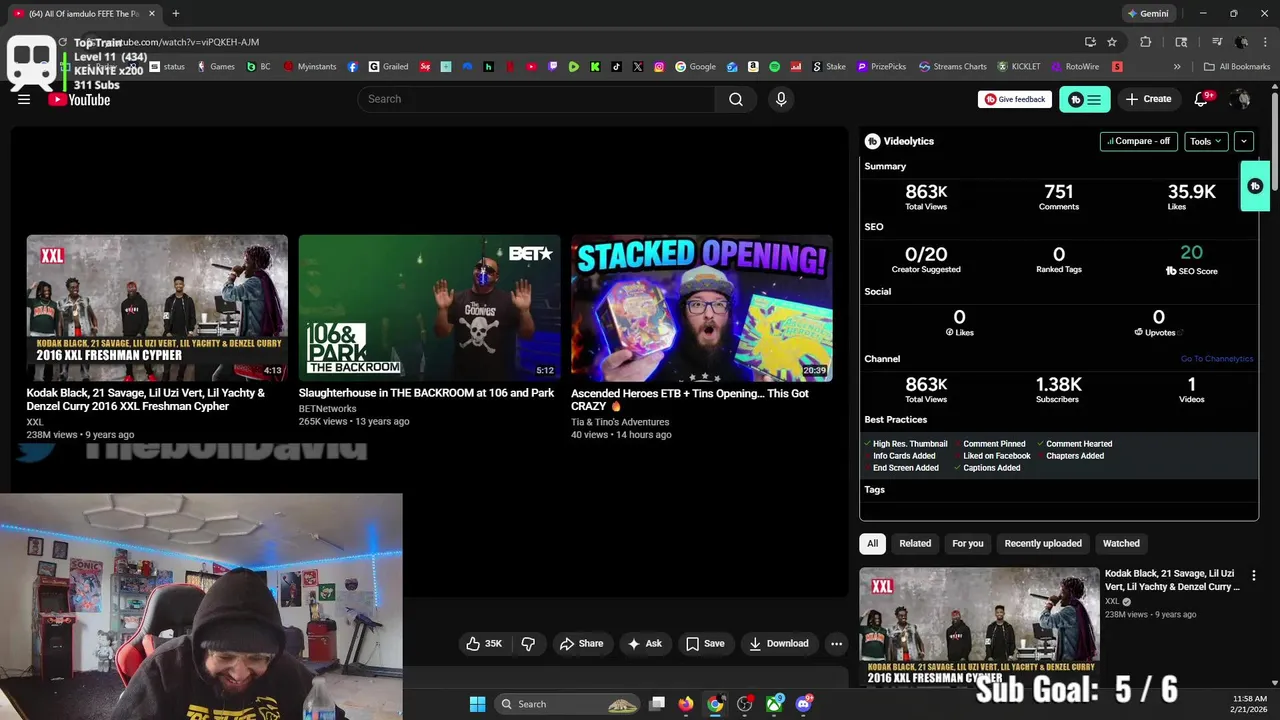
Task: Open RotoWire bookmark
Action: pyautogui.click(x=1075, y=67)
